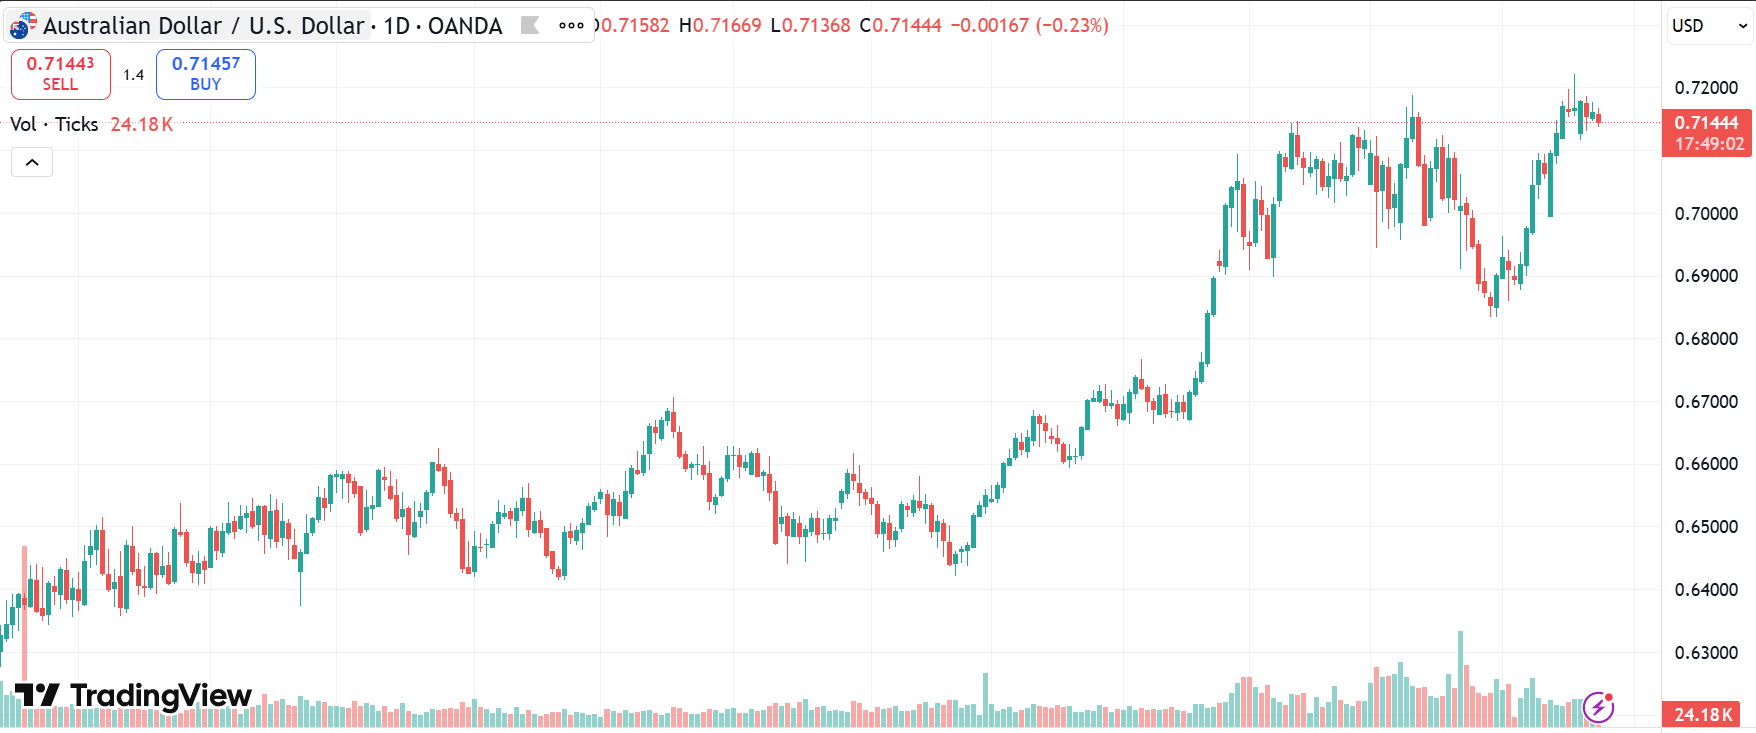Click the low value L0.71368
This screenshot has height=733, width=1756.
click(810, 25)
